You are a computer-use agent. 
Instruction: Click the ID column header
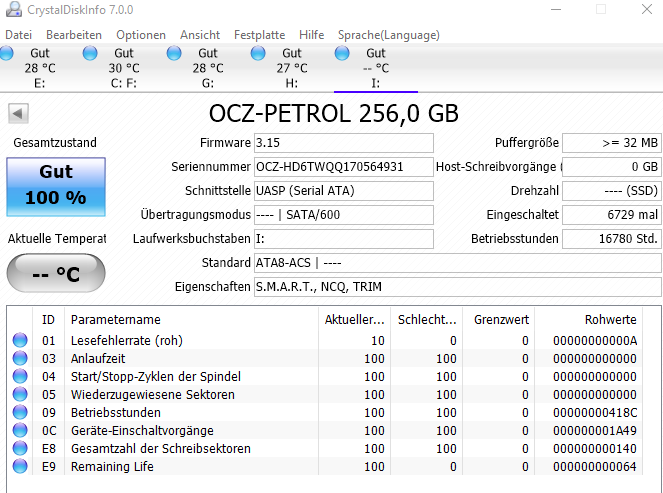click(48, 320)
